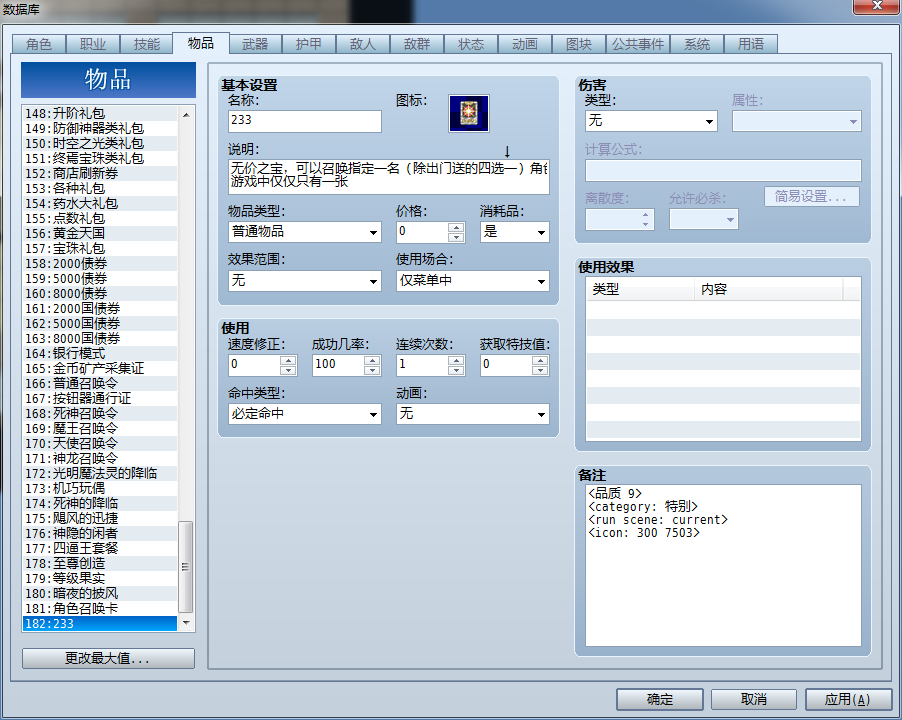Expand the 动画 dropdown

[472, 414]
